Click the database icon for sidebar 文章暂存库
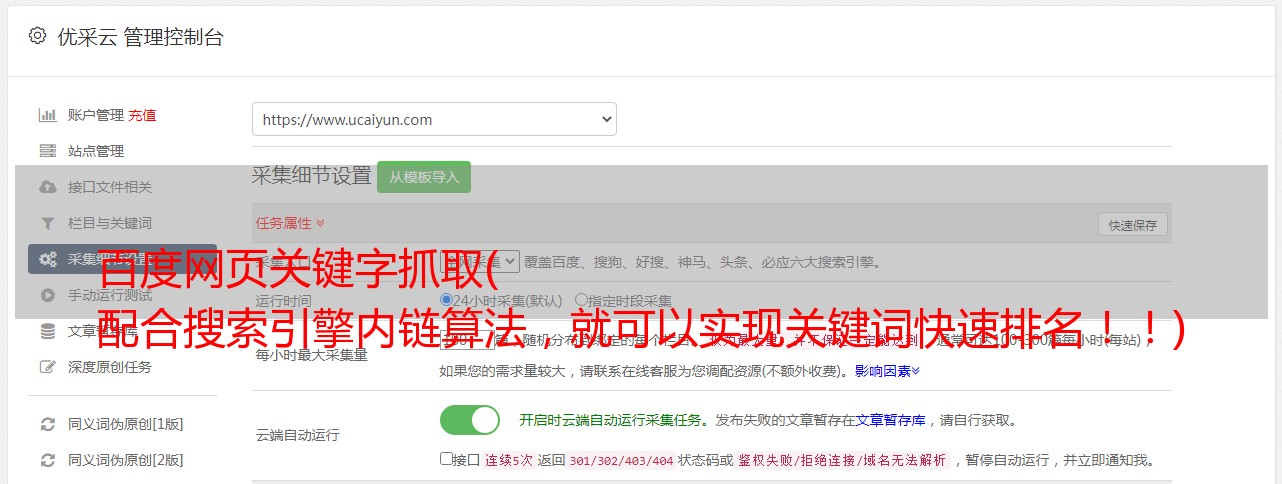This screenshot has height=484, width=1282. (47, 331)
